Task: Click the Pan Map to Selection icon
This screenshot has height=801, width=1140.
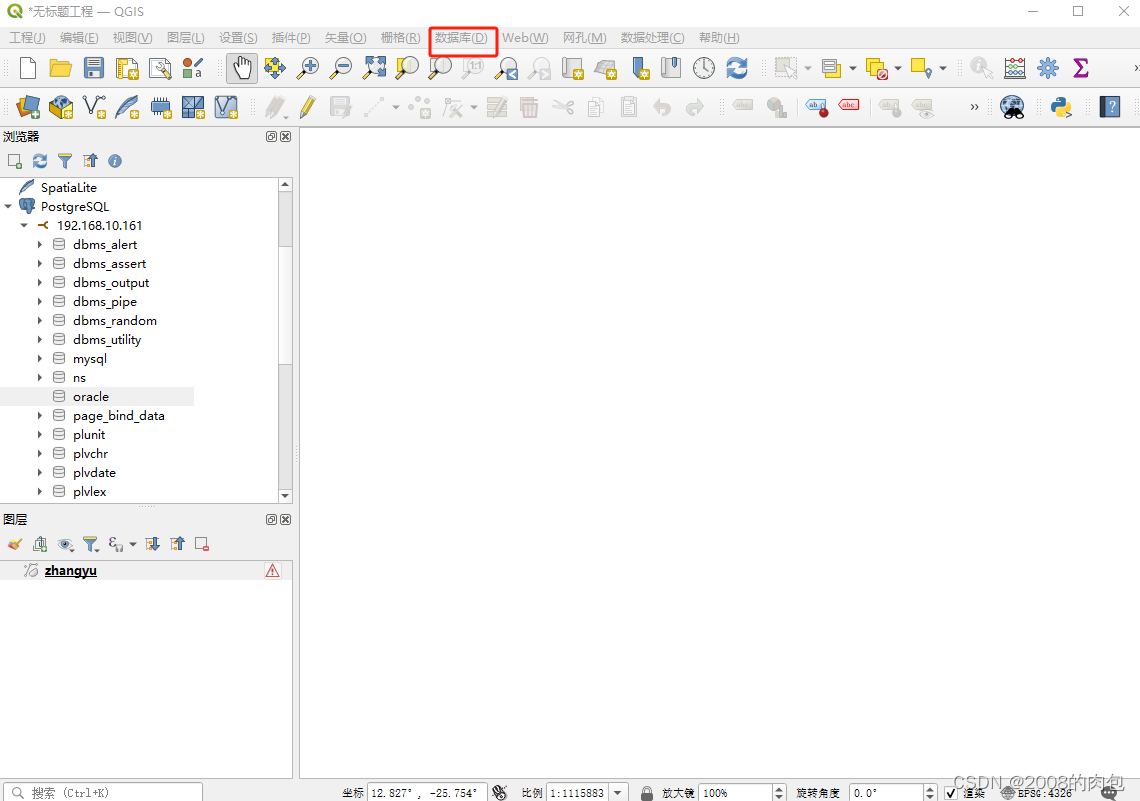Action: [x=275, y=68]
